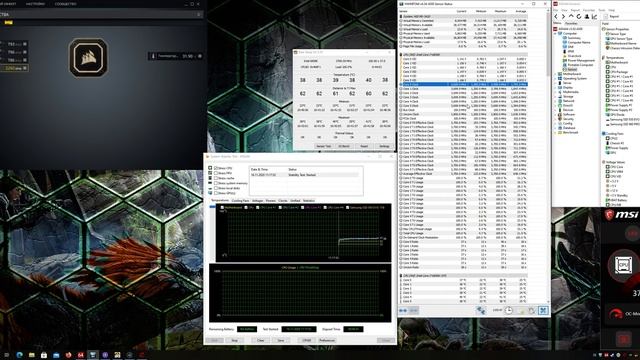640x360 pixels.
Task: Click Settings button in Real Temp window
Action: pos(384,146)
